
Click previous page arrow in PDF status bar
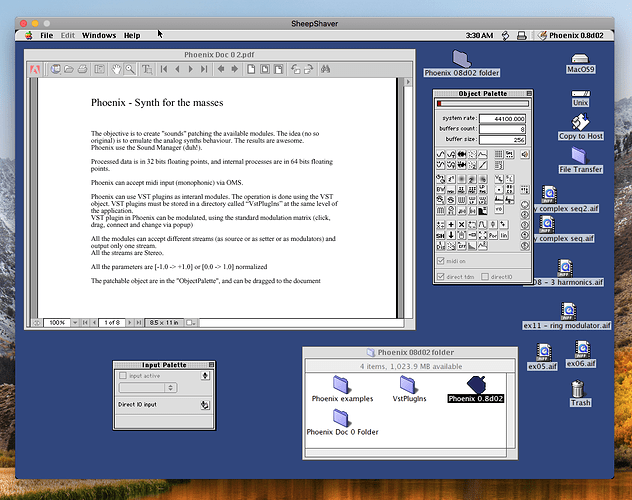[x=94, y=323]
